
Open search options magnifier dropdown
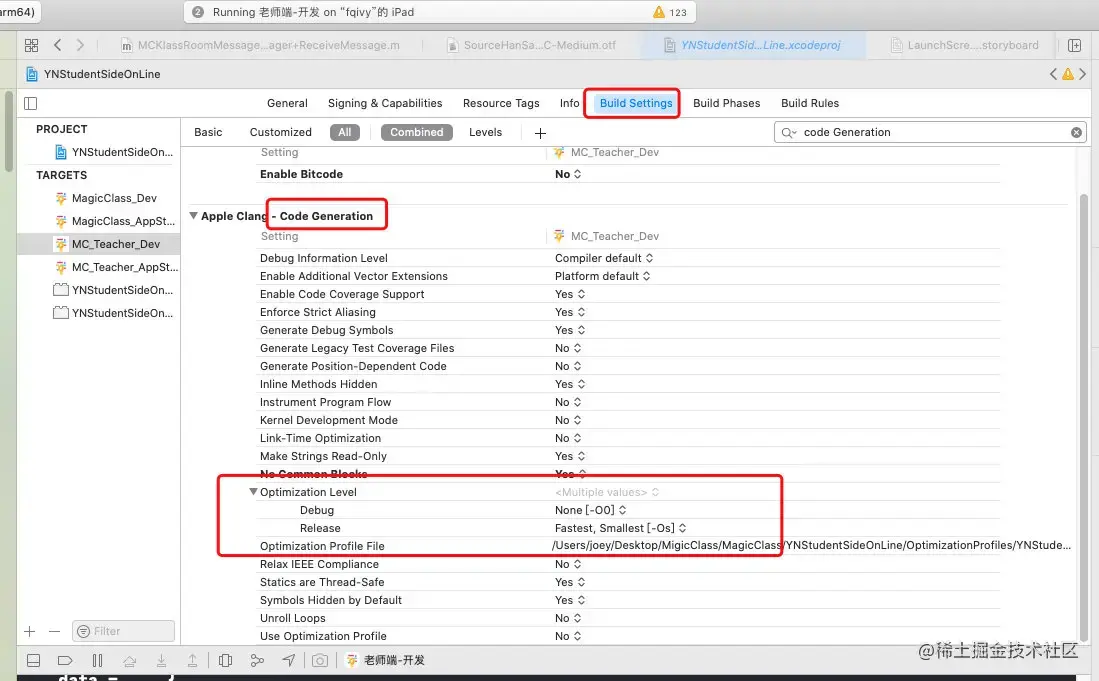pos(789,132)
